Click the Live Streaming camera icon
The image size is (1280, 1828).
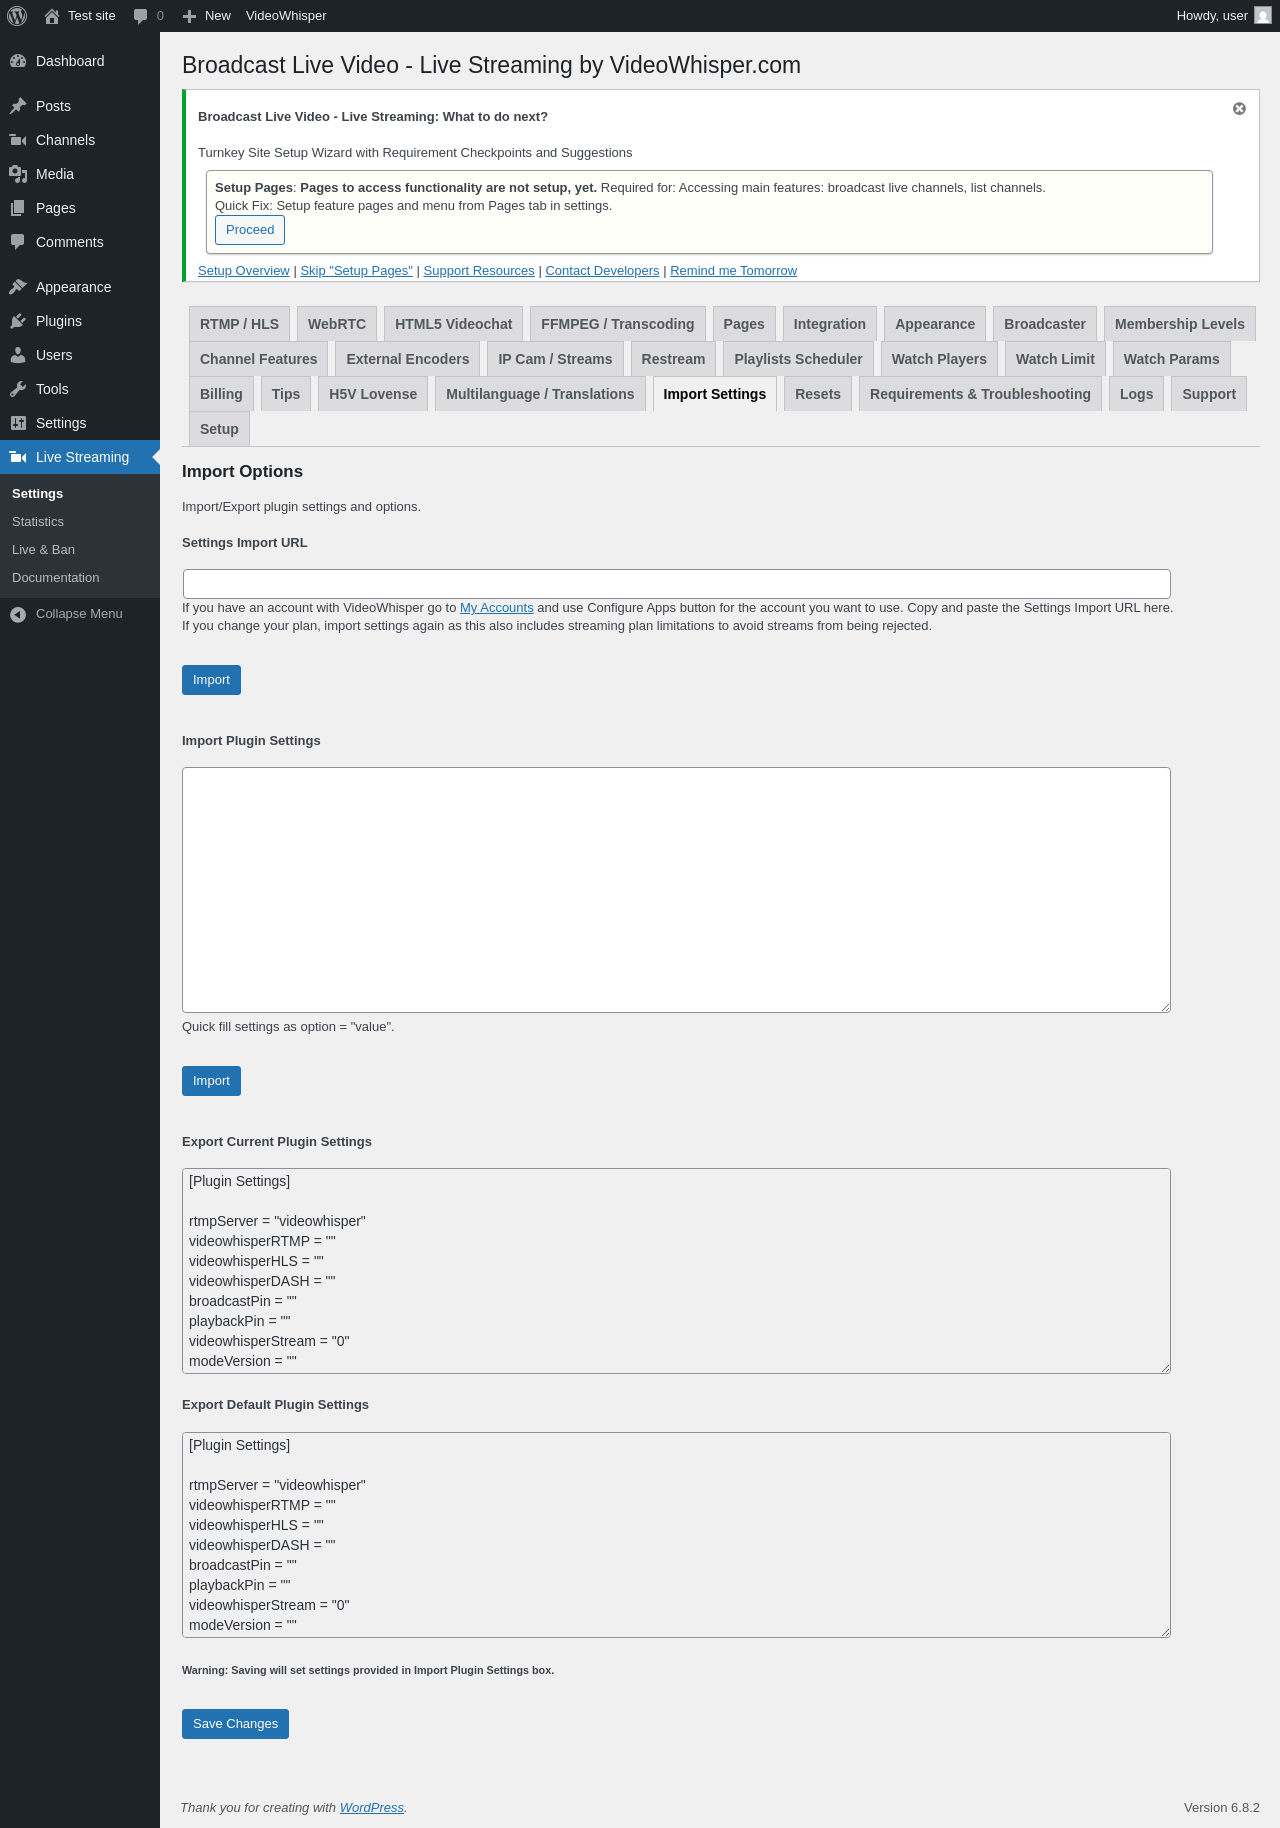coord(18,457)
